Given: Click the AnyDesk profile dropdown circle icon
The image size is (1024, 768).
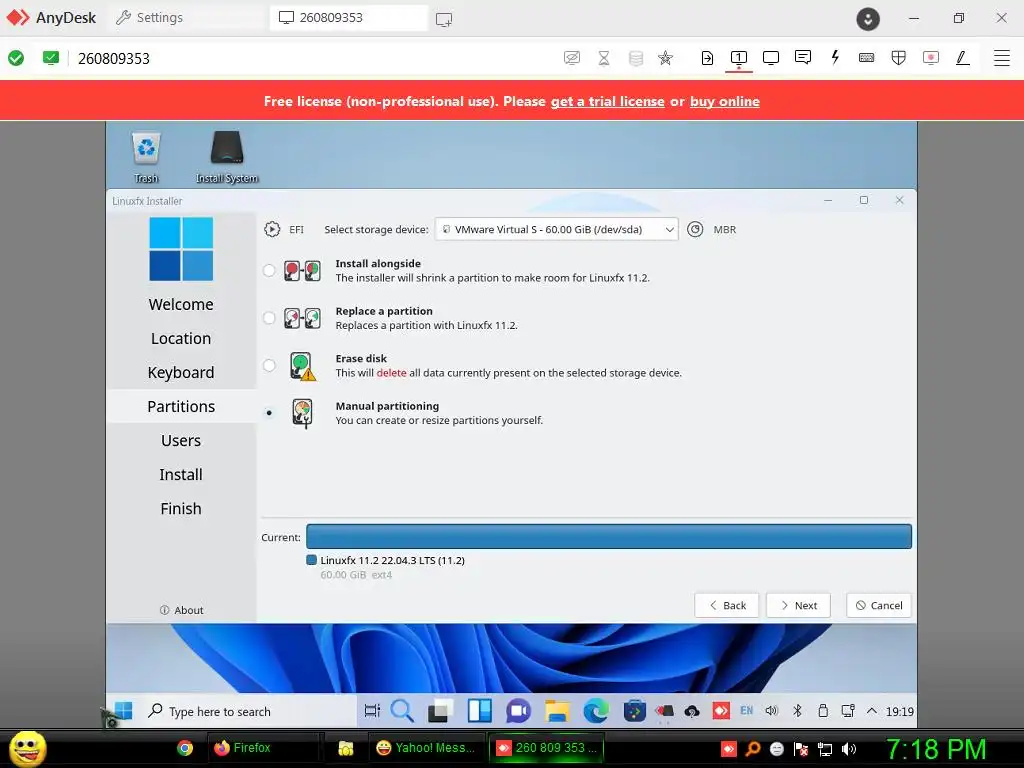Looking at the screenshot, I should 868,19.
